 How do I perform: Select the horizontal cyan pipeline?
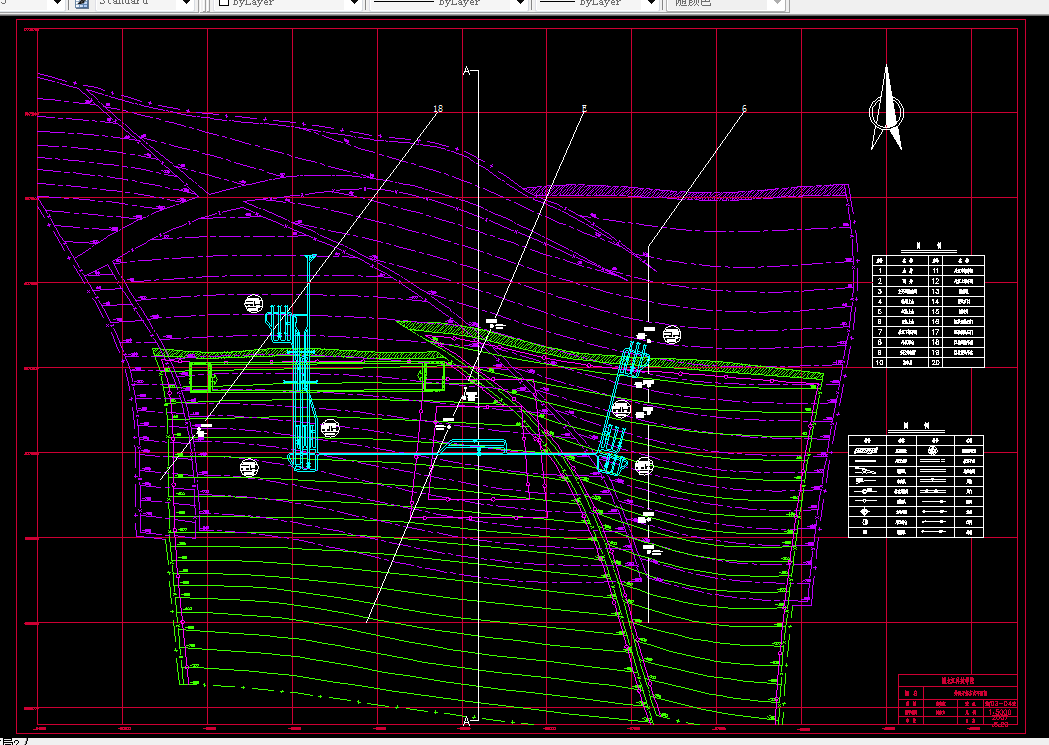[455, 454]
